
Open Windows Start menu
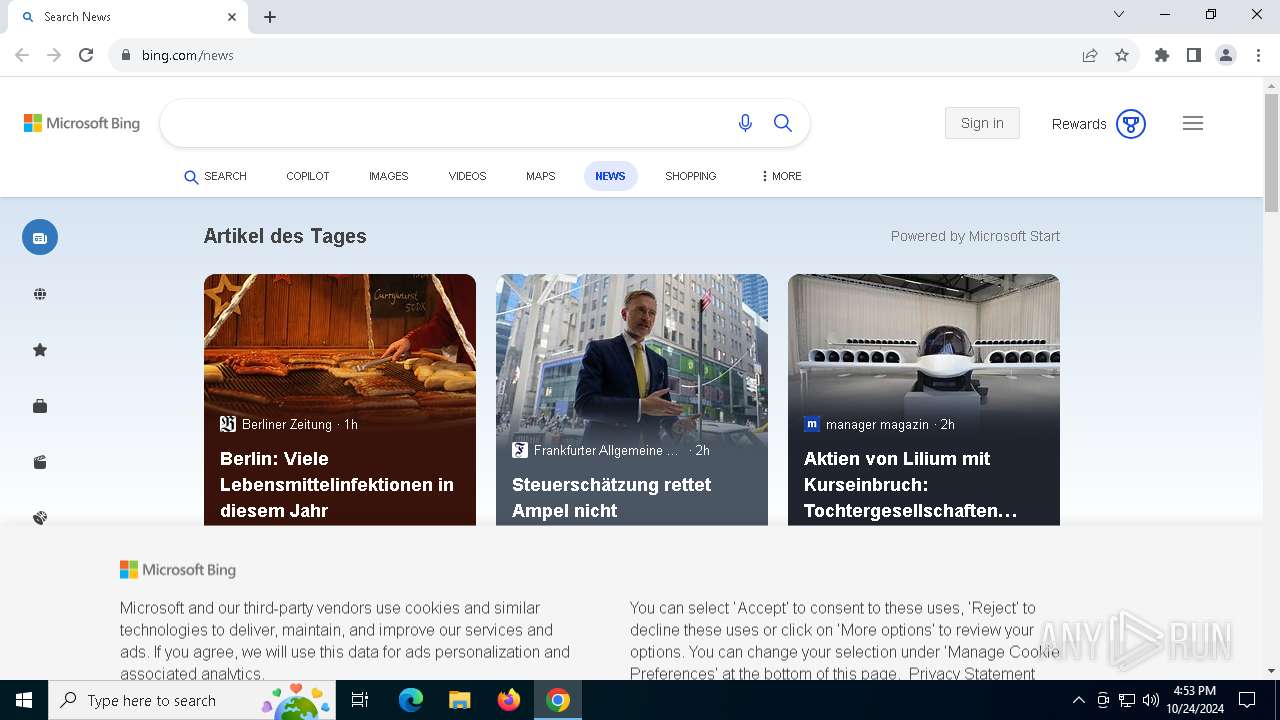pyautogui.click(x=24, y=700)
